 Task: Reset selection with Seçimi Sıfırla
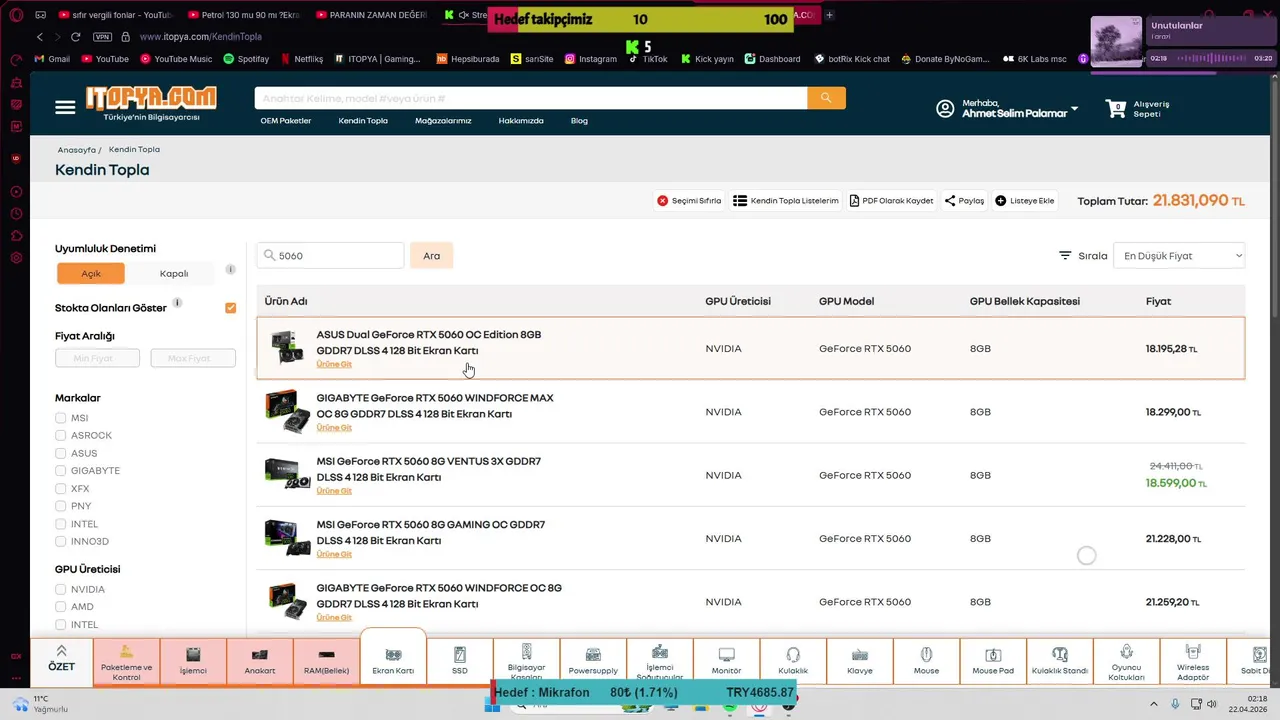689,201
